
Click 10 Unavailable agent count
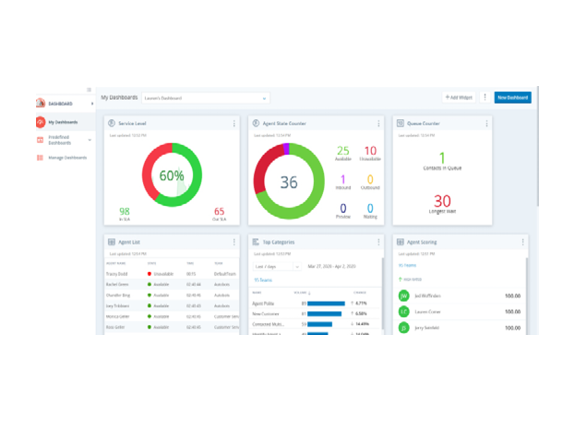coord(370,151)
